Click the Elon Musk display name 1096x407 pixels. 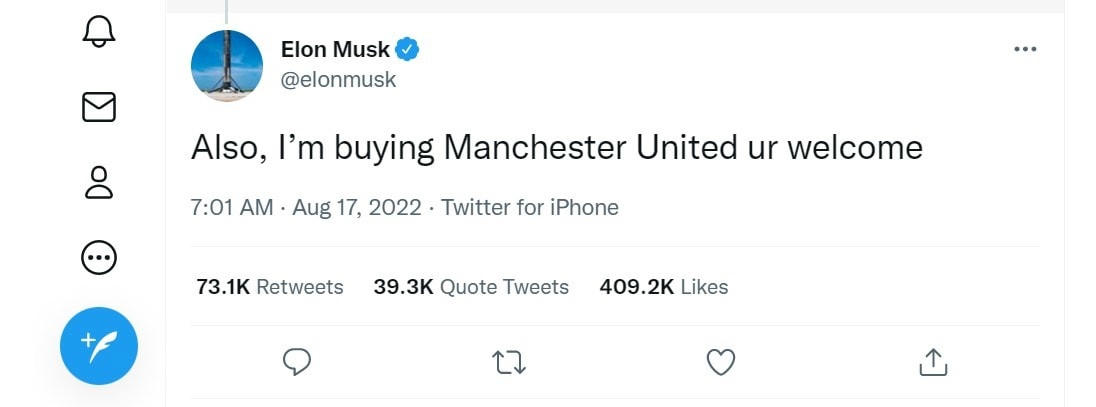pos(335,50)
